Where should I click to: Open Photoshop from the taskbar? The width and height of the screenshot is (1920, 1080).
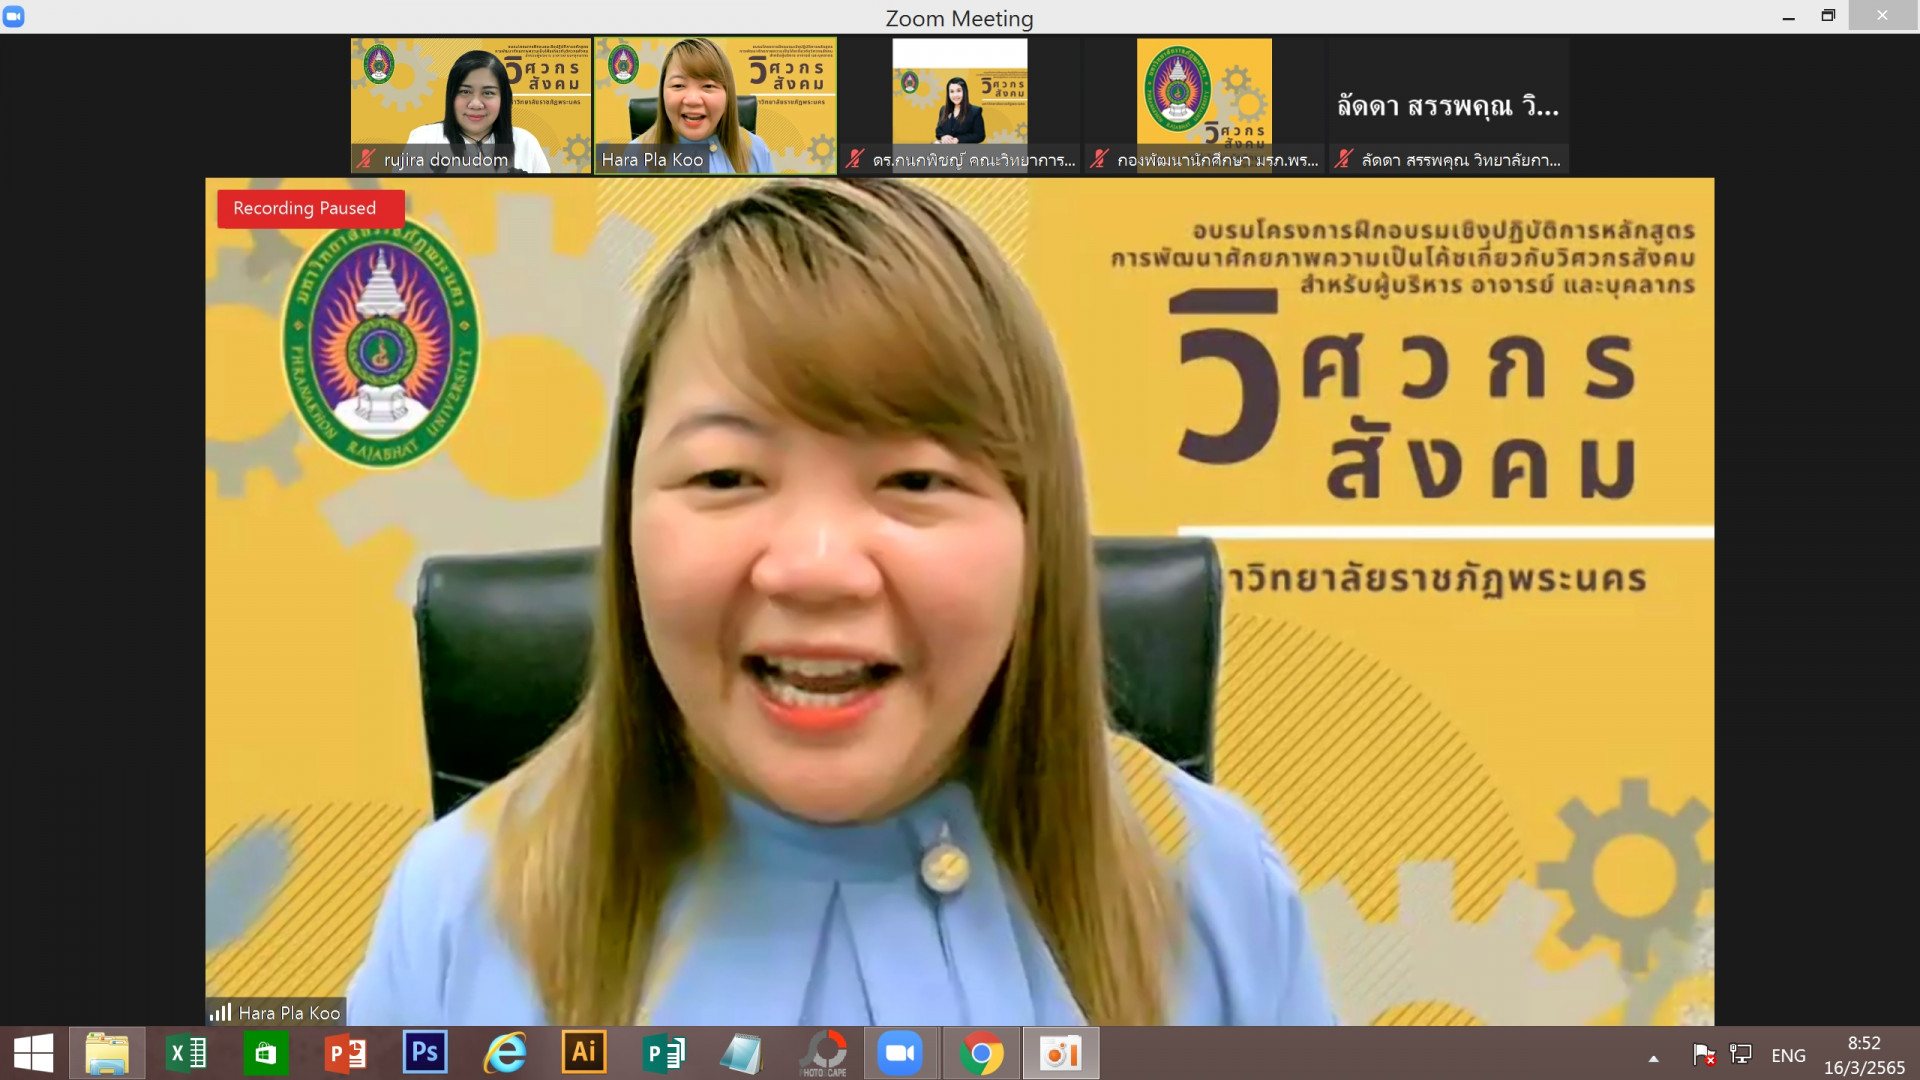coord(425,1053)
